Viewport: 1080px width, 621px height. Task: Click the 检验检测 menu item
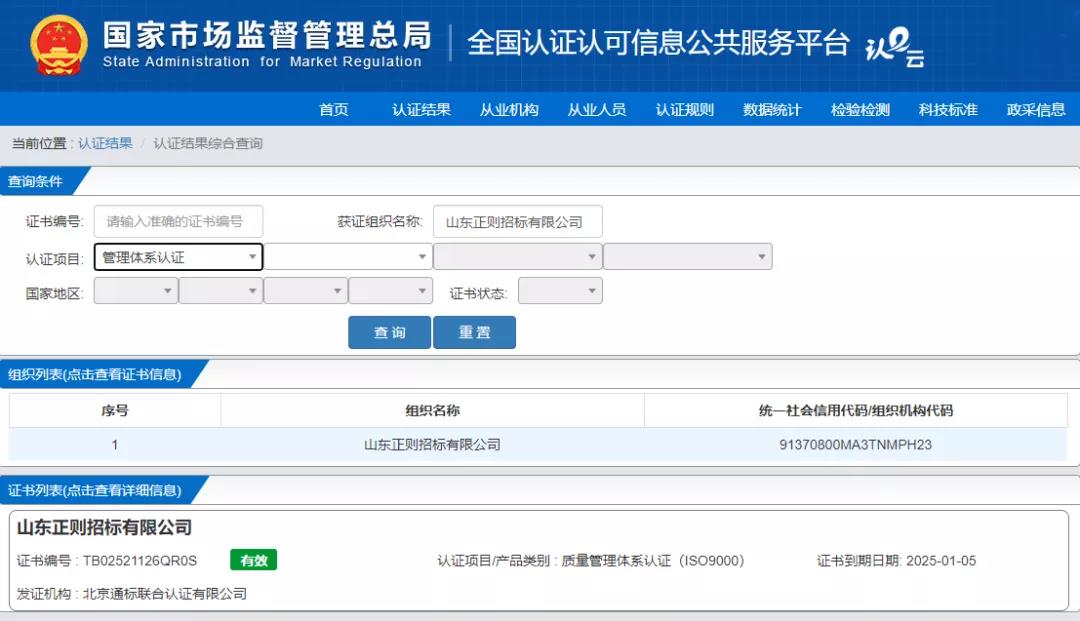click(x=861, y=111)
